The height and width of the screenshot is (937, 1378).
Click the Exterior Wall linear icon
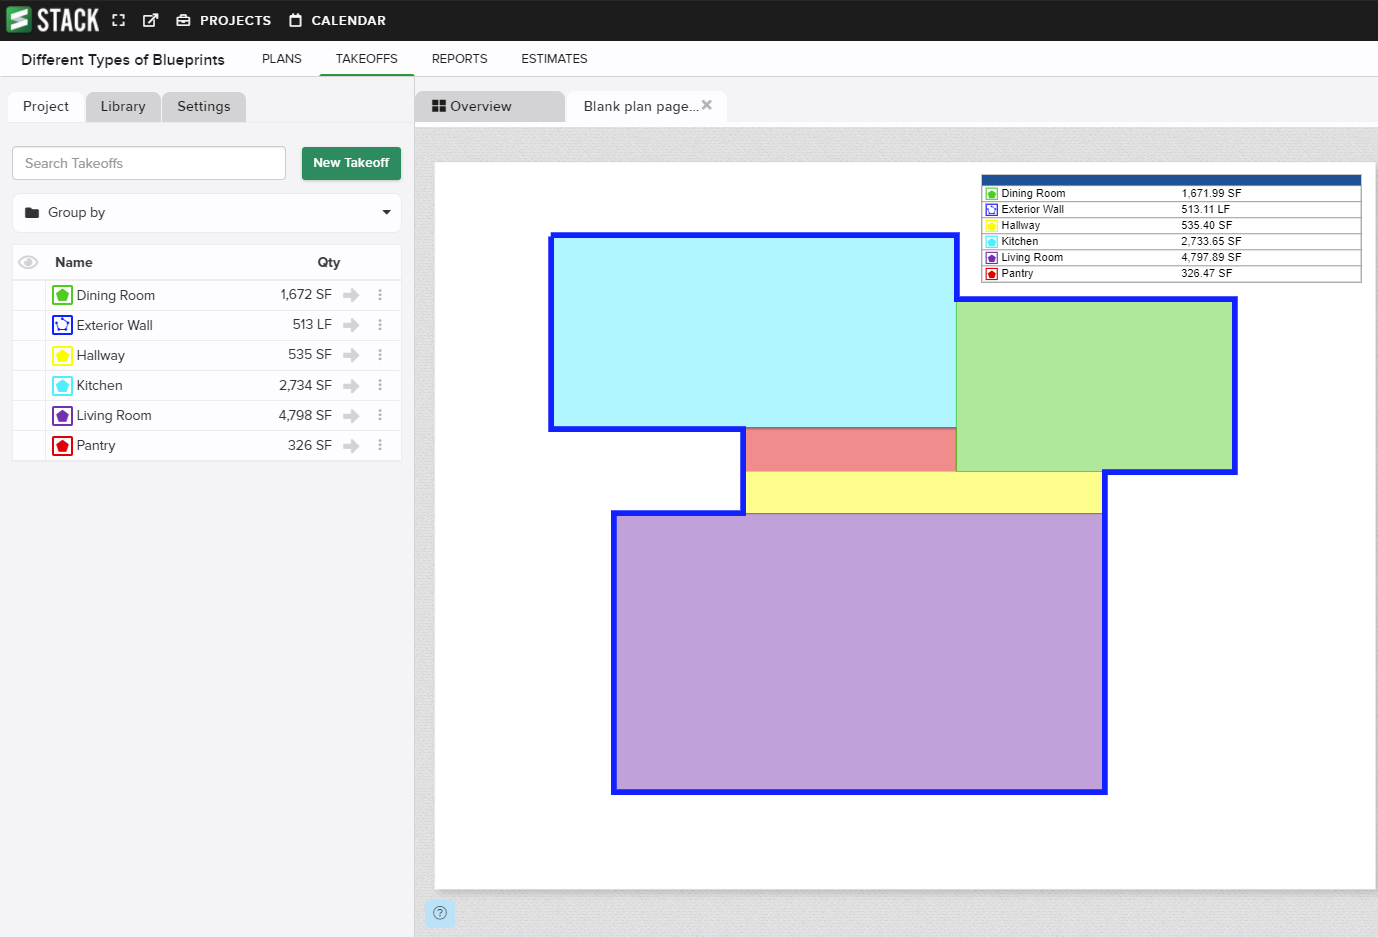[62, 325]
